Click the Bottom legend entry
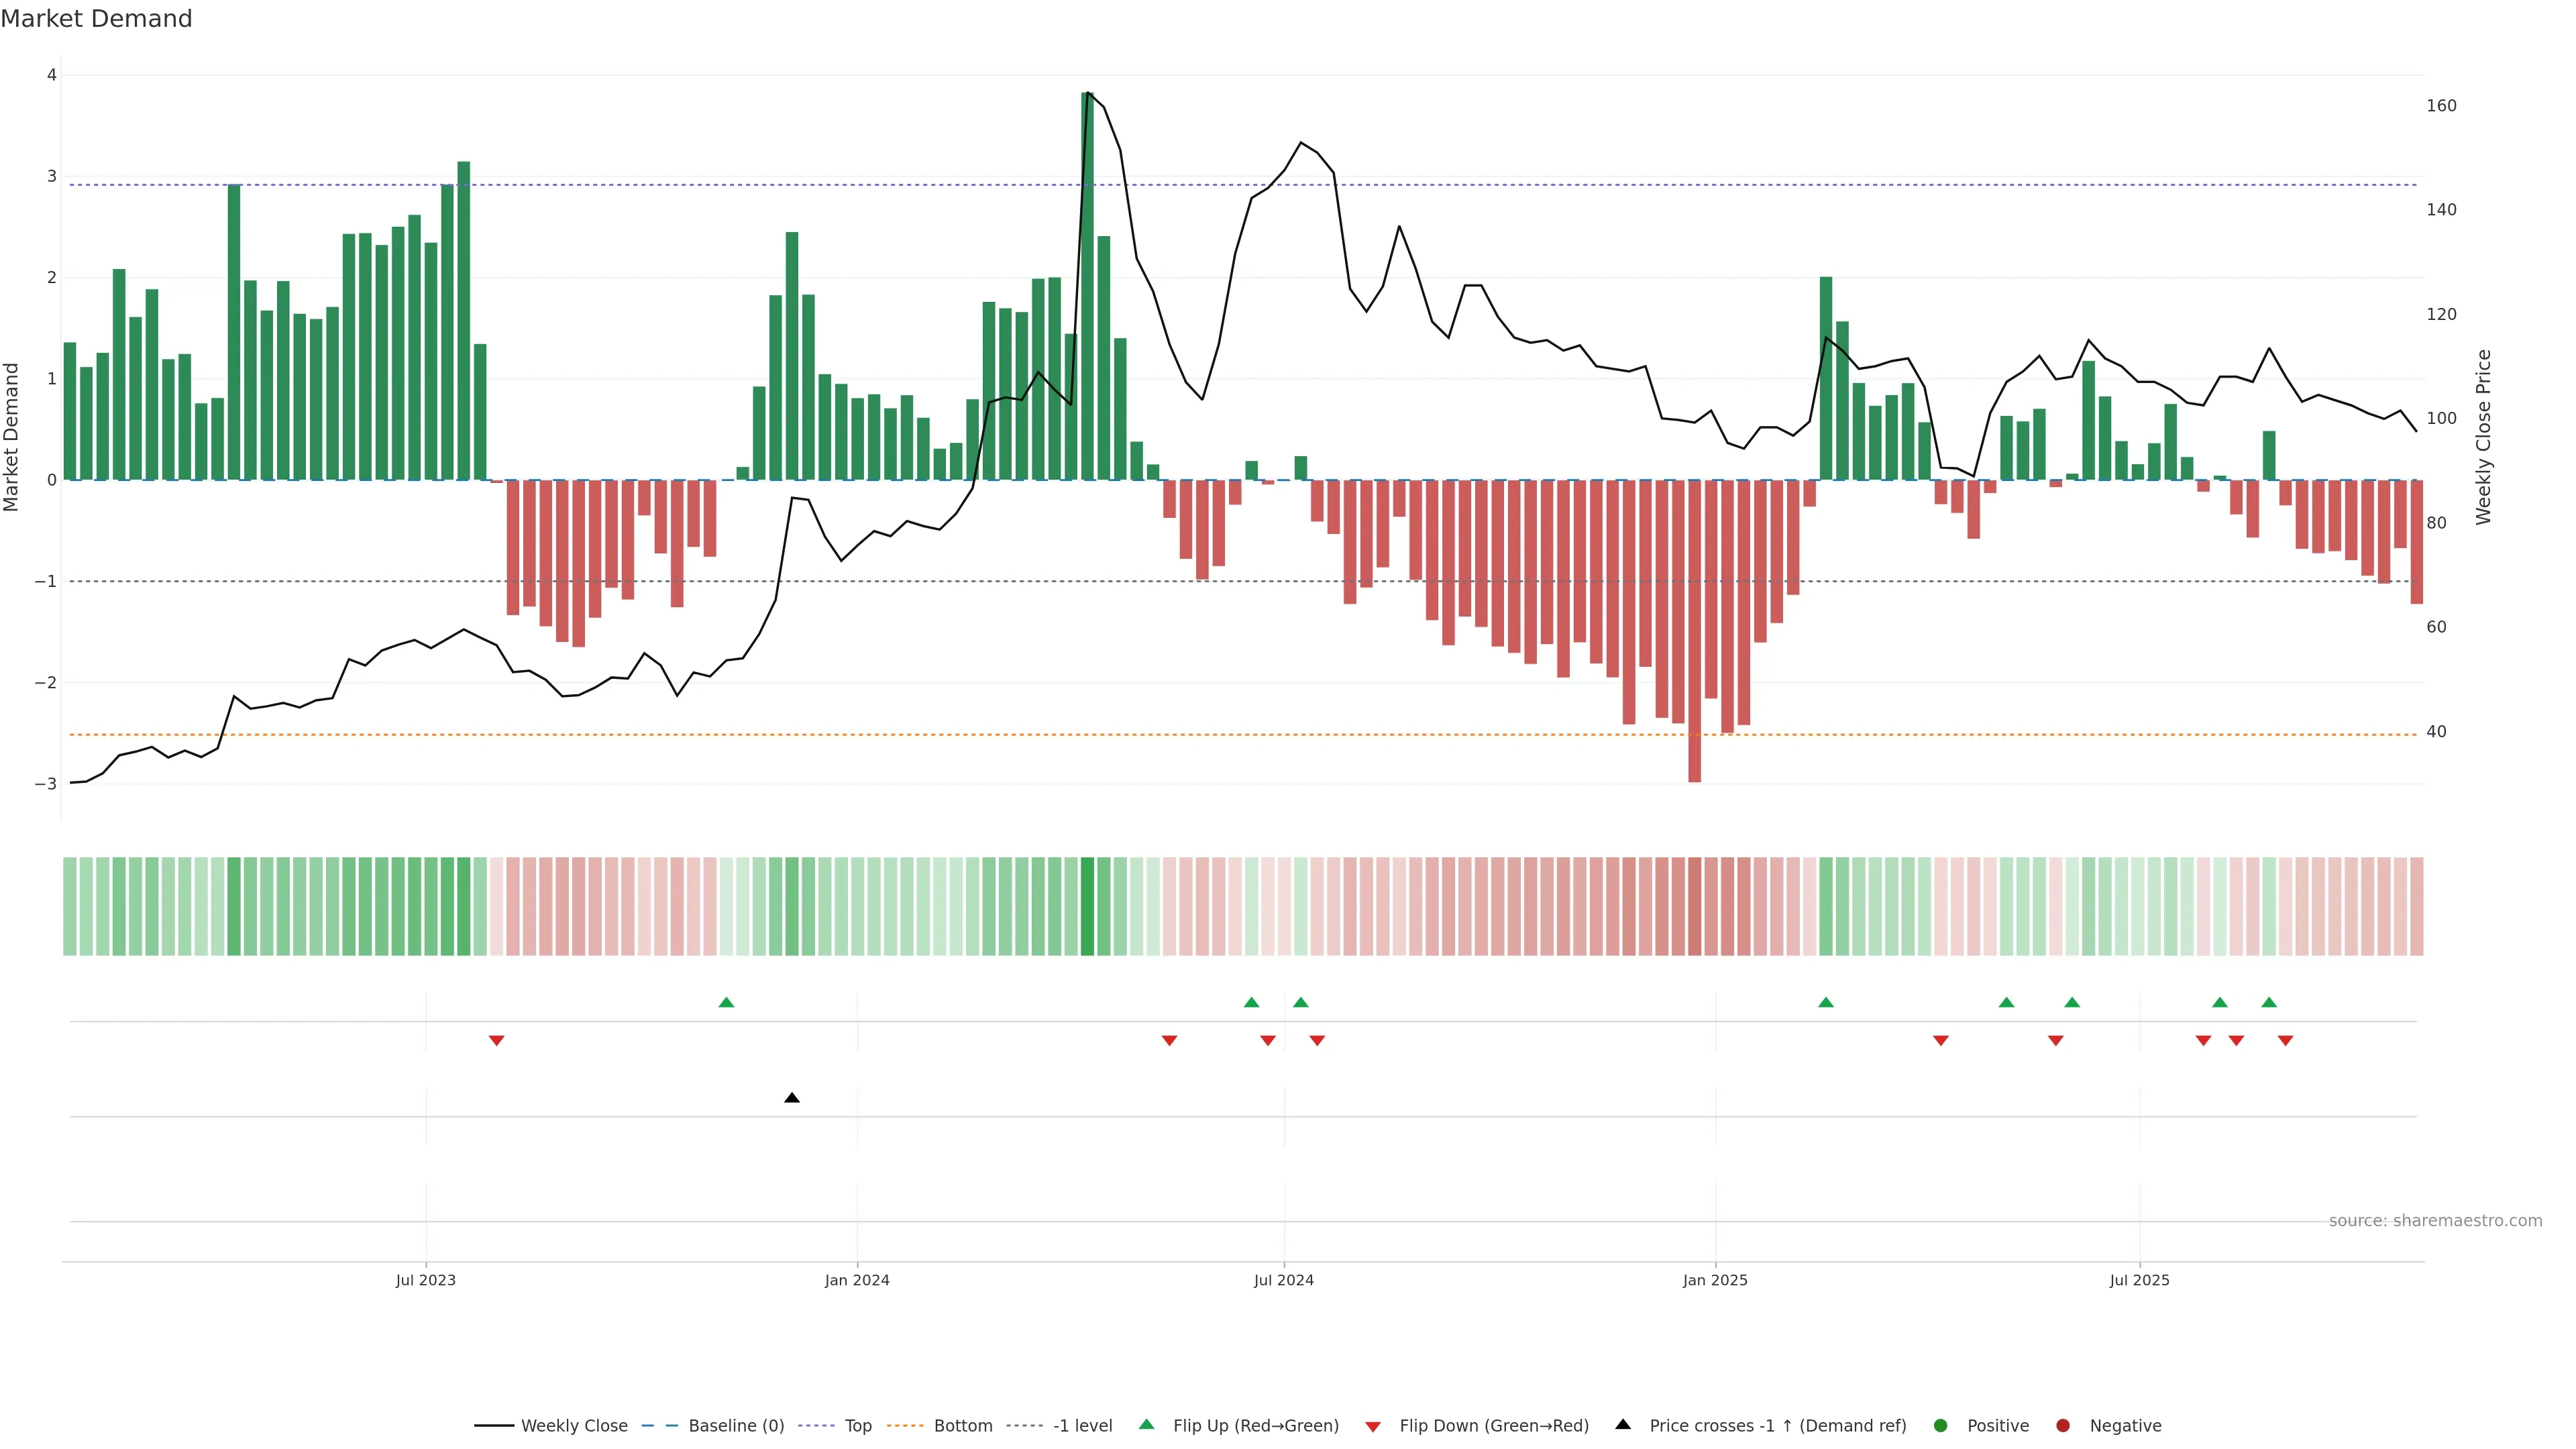This screenshot has height=1449, width=2576. 962,1426
